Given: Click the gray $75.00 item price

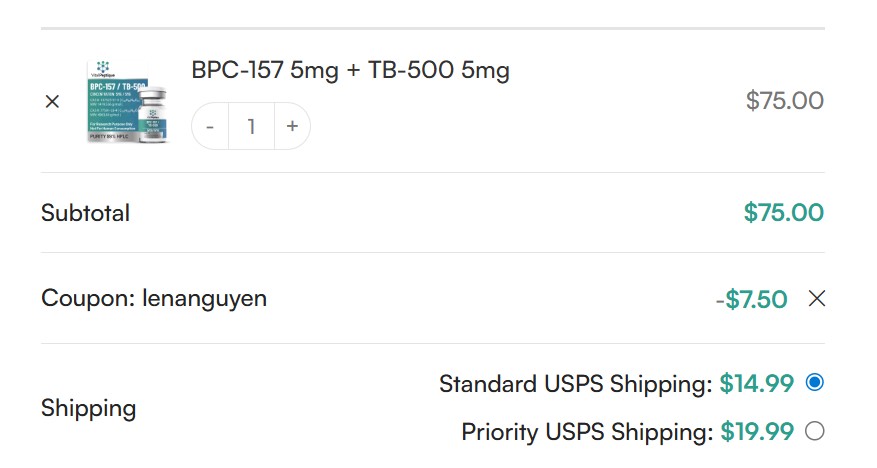Looking at the screenshot, I should click(x=785, y=101).
